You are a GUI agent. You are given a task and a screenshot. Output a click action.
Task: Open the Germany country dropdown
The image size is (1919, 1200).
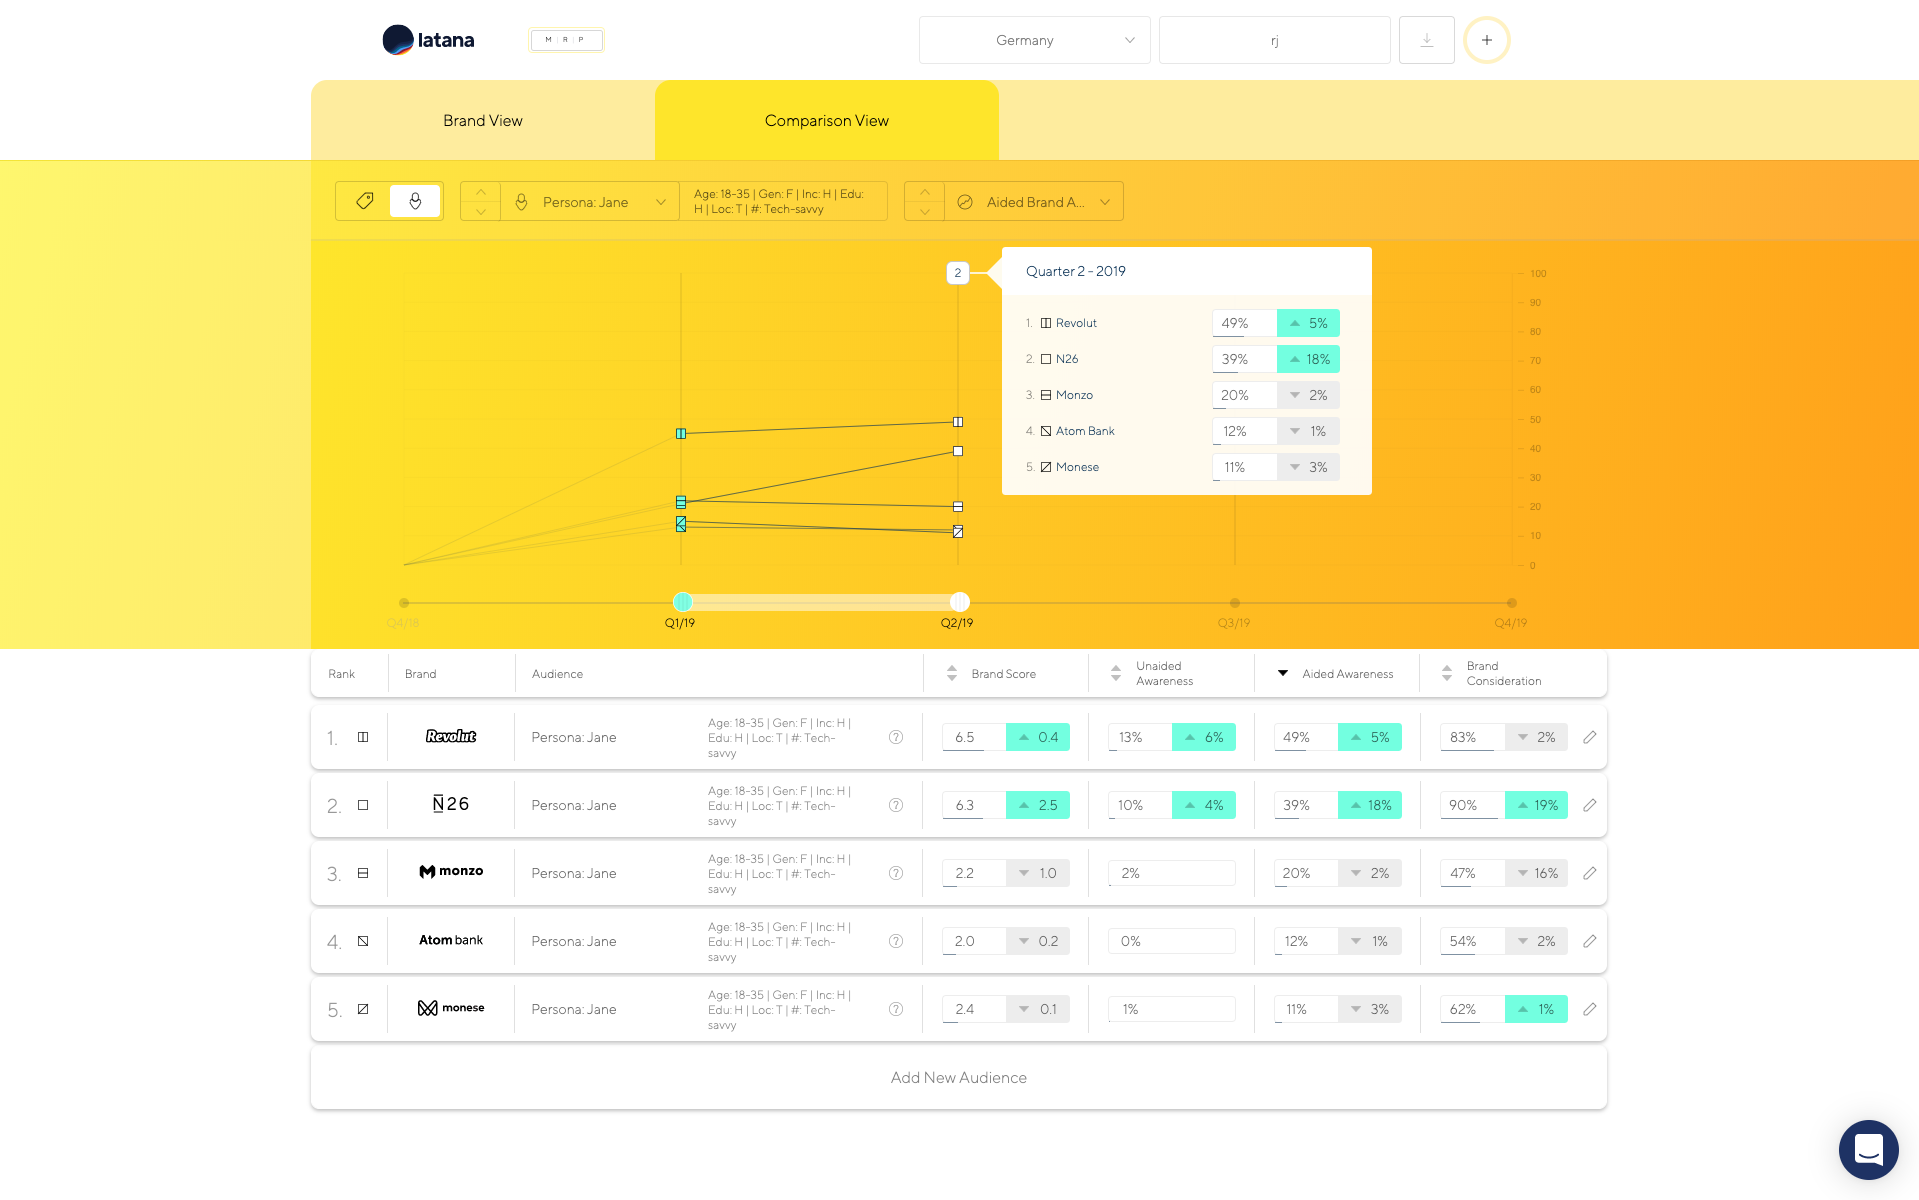click(1034, 40)
